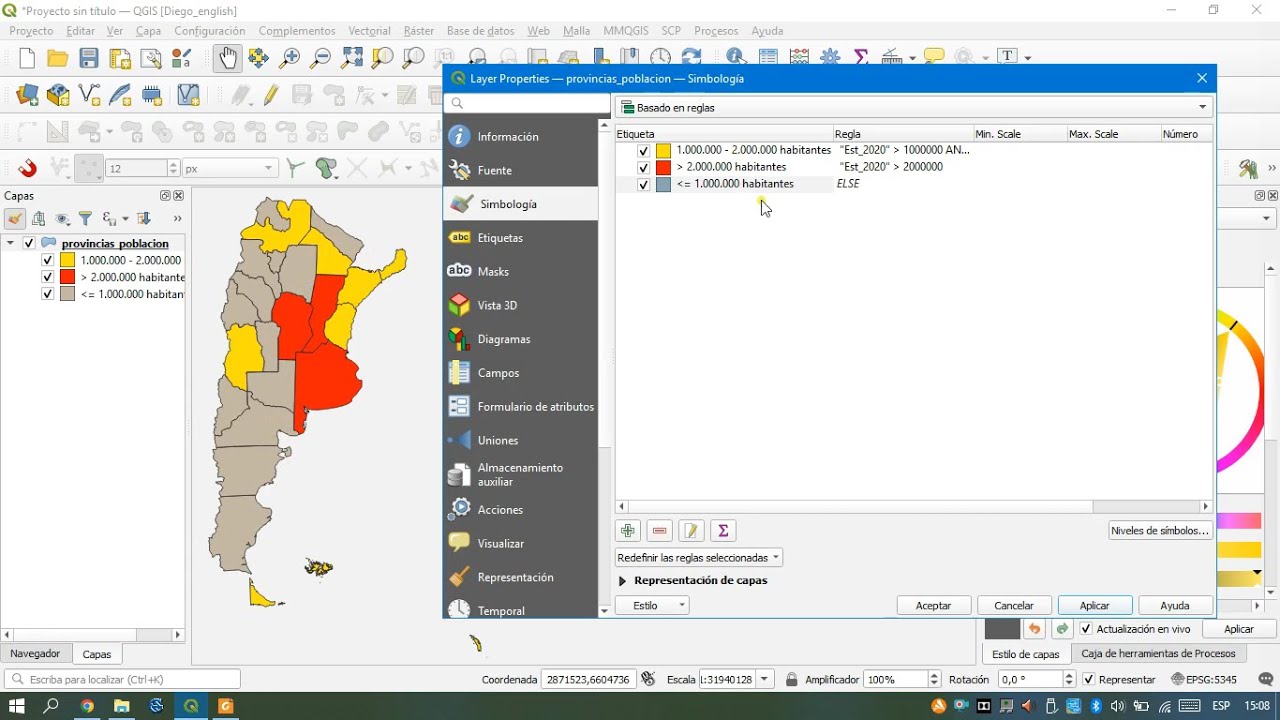The height and width of the screenshot is (720, 1280).
Task: Toggle provincias_poblacion layer visibility checkbox
Action: click(x=29, y=243)
